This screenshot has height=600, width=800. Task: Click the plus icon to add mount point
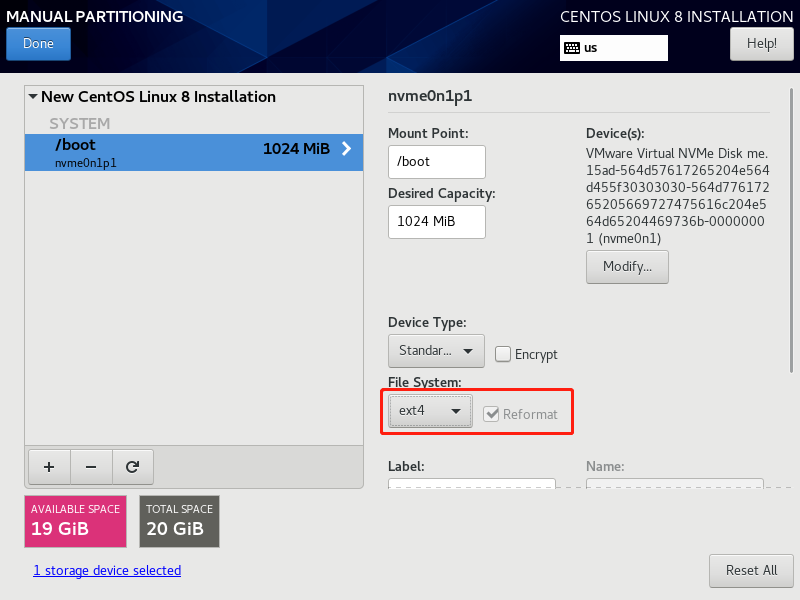tap(49, 467)
